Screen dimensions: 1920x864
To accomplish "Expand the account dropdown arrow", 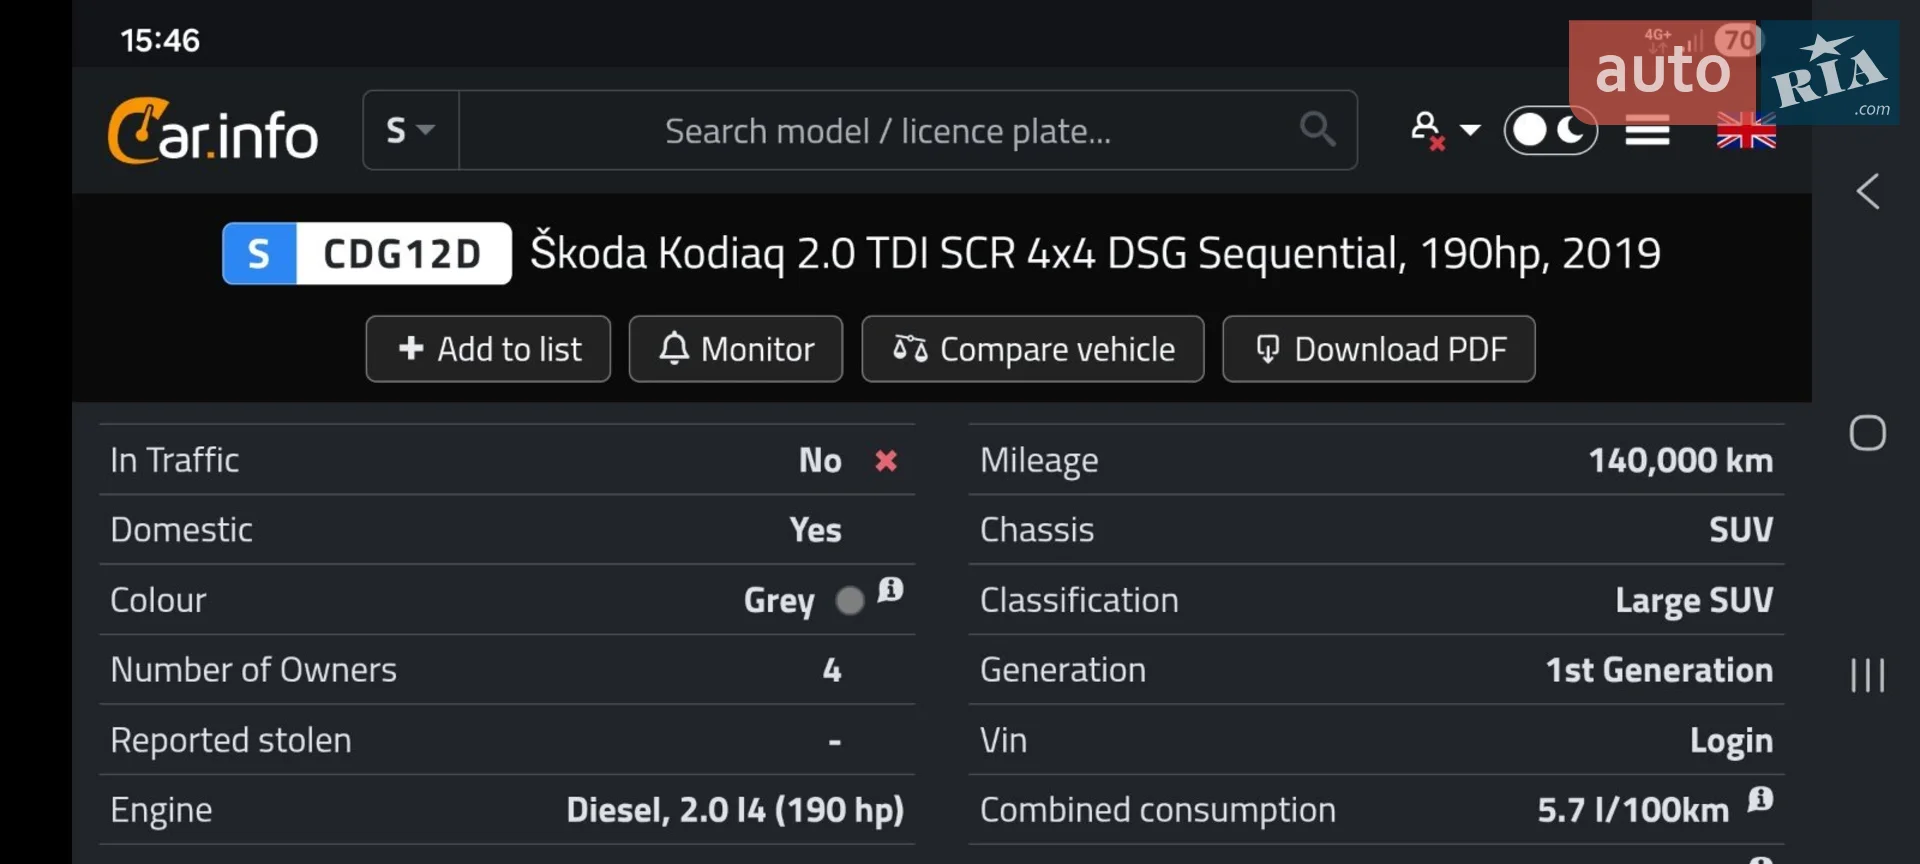I will [x=1470, y=130].
